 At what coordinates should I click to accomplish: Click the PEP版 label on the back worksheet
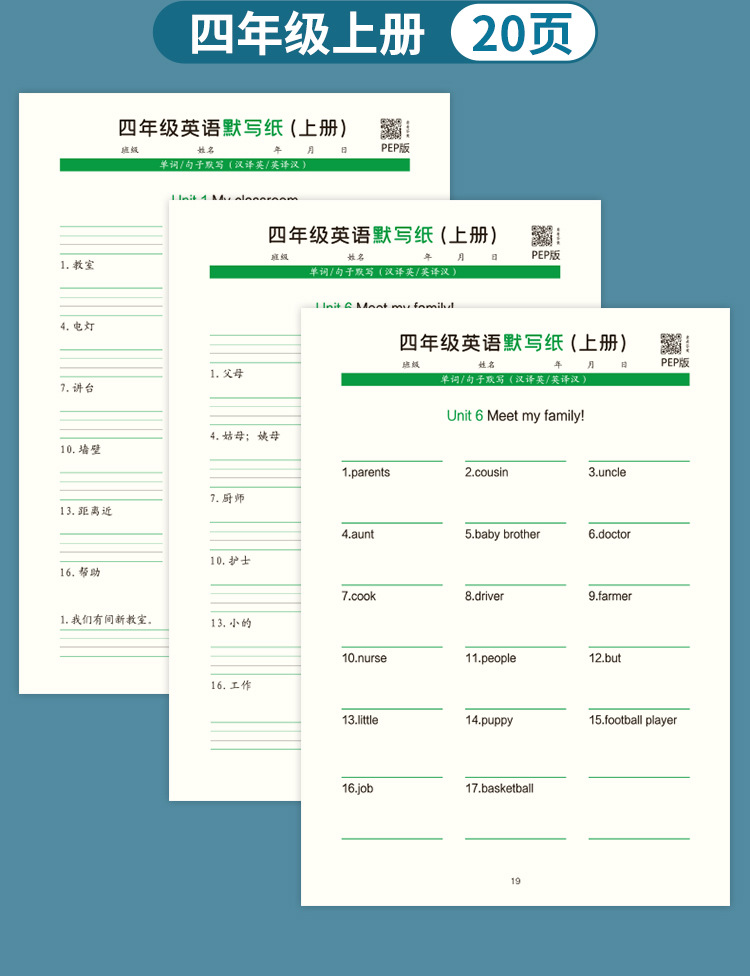click(x=395, y=148)
